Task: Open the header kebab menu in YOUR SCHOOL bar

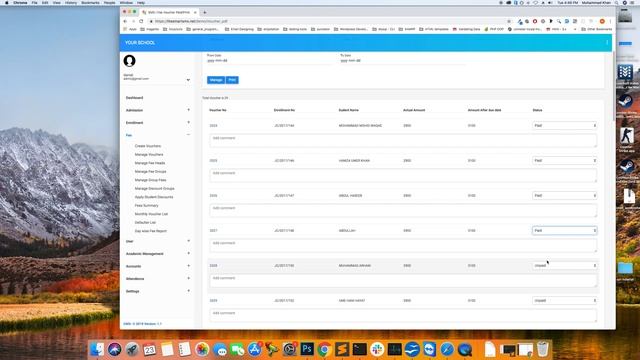Action: 607,42
